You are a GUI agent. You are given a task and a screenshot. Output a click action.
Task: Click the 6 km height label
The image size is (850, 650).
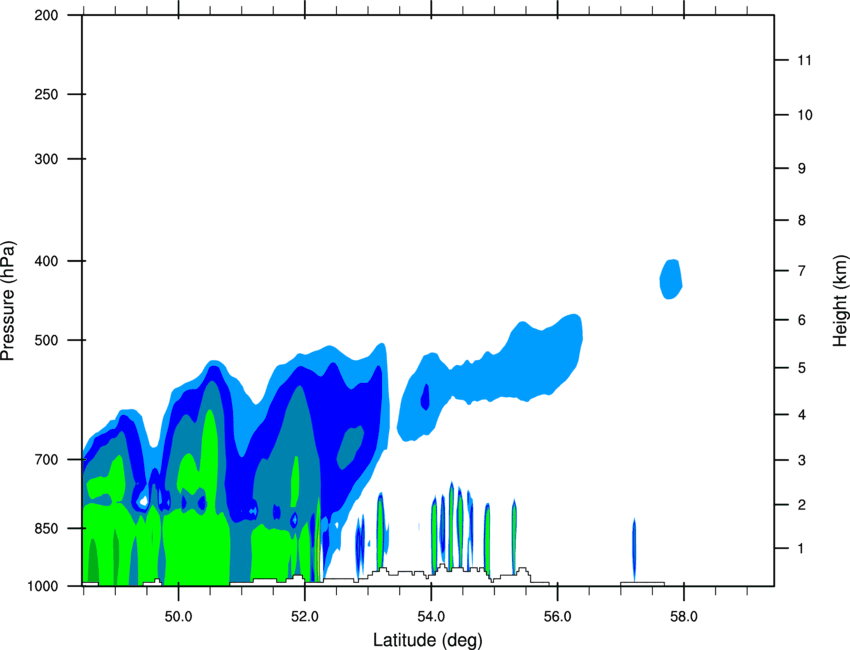pos(802,320)
